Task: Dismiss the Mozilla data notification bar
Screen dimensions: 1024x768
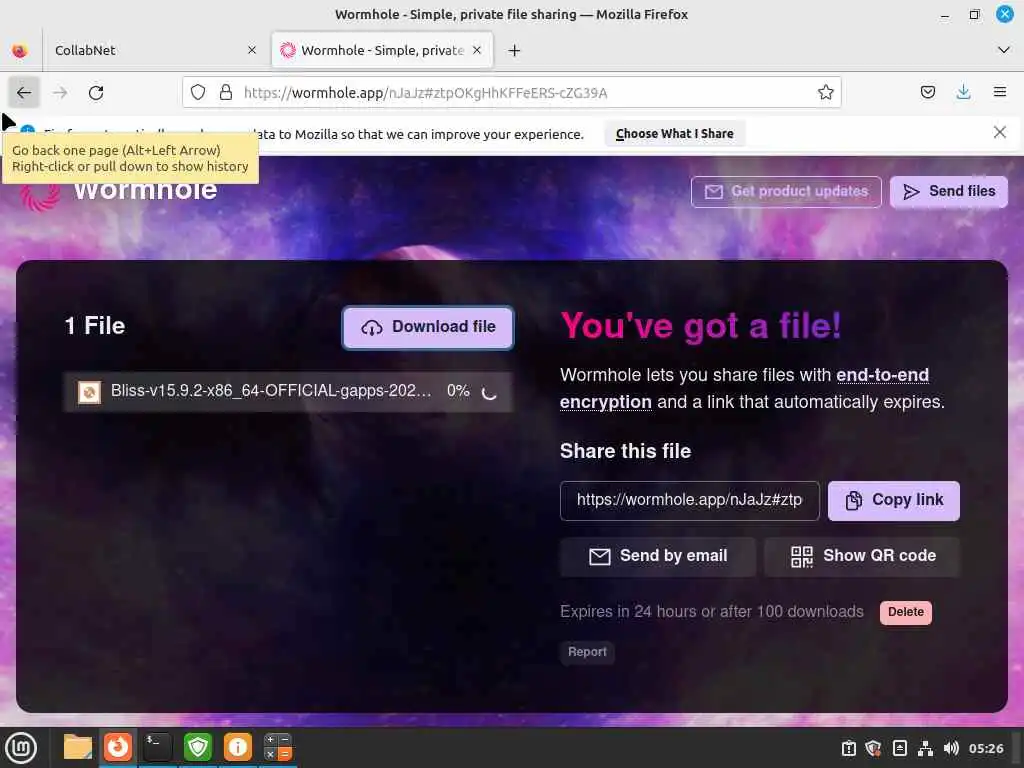Action: pos(999,133)
